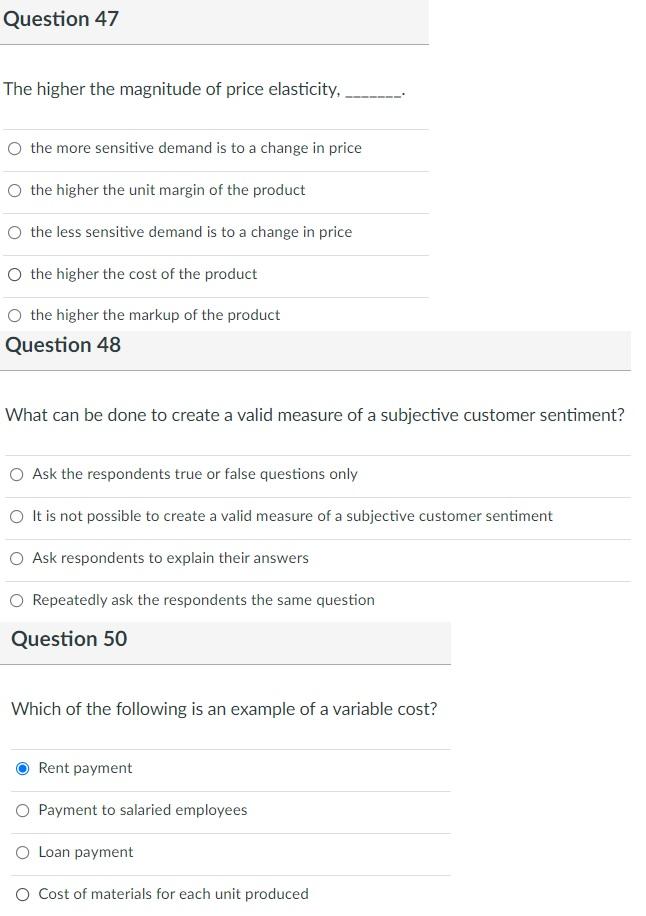Click the selected "Rent payment" radio button
646x916 pixels.
(x=23, y=768)
